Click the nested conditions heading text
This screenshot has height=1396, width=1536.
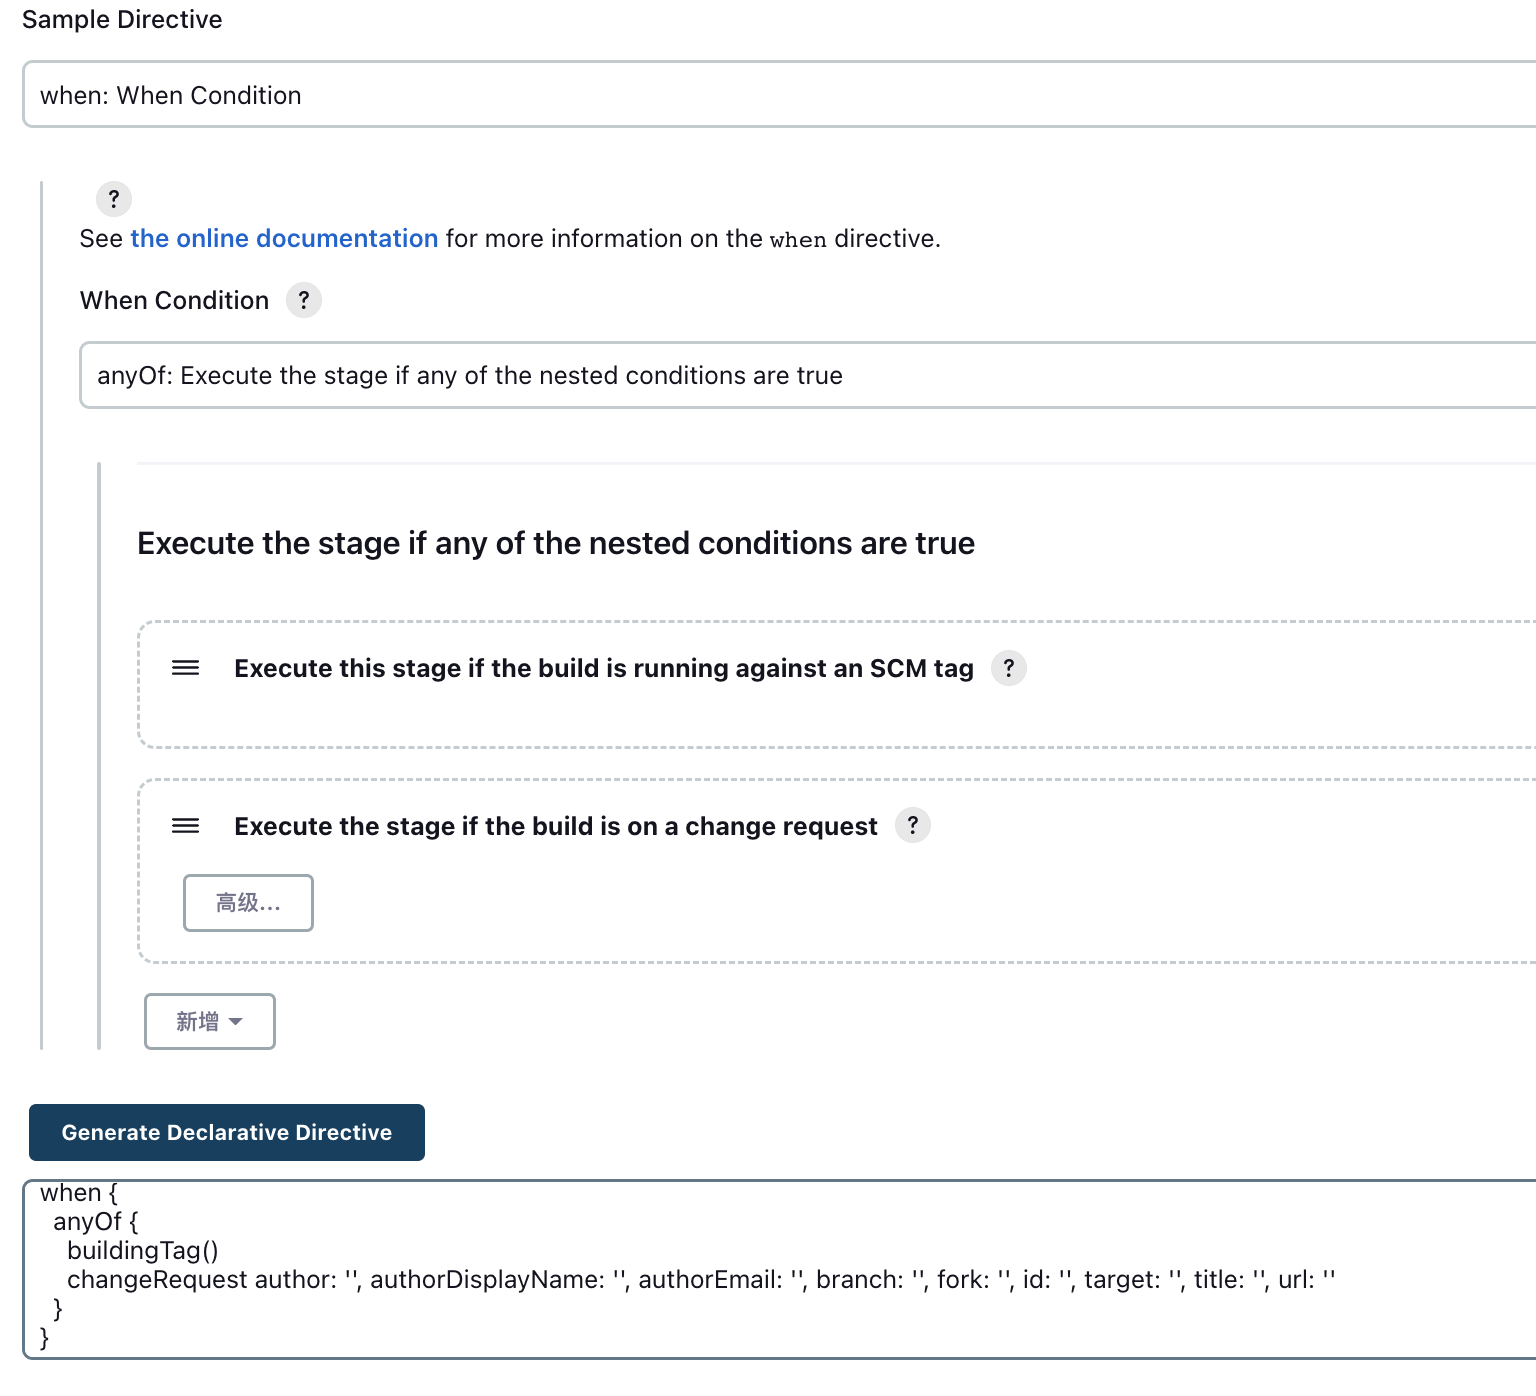pyautogui.click(x=556, y=543)
